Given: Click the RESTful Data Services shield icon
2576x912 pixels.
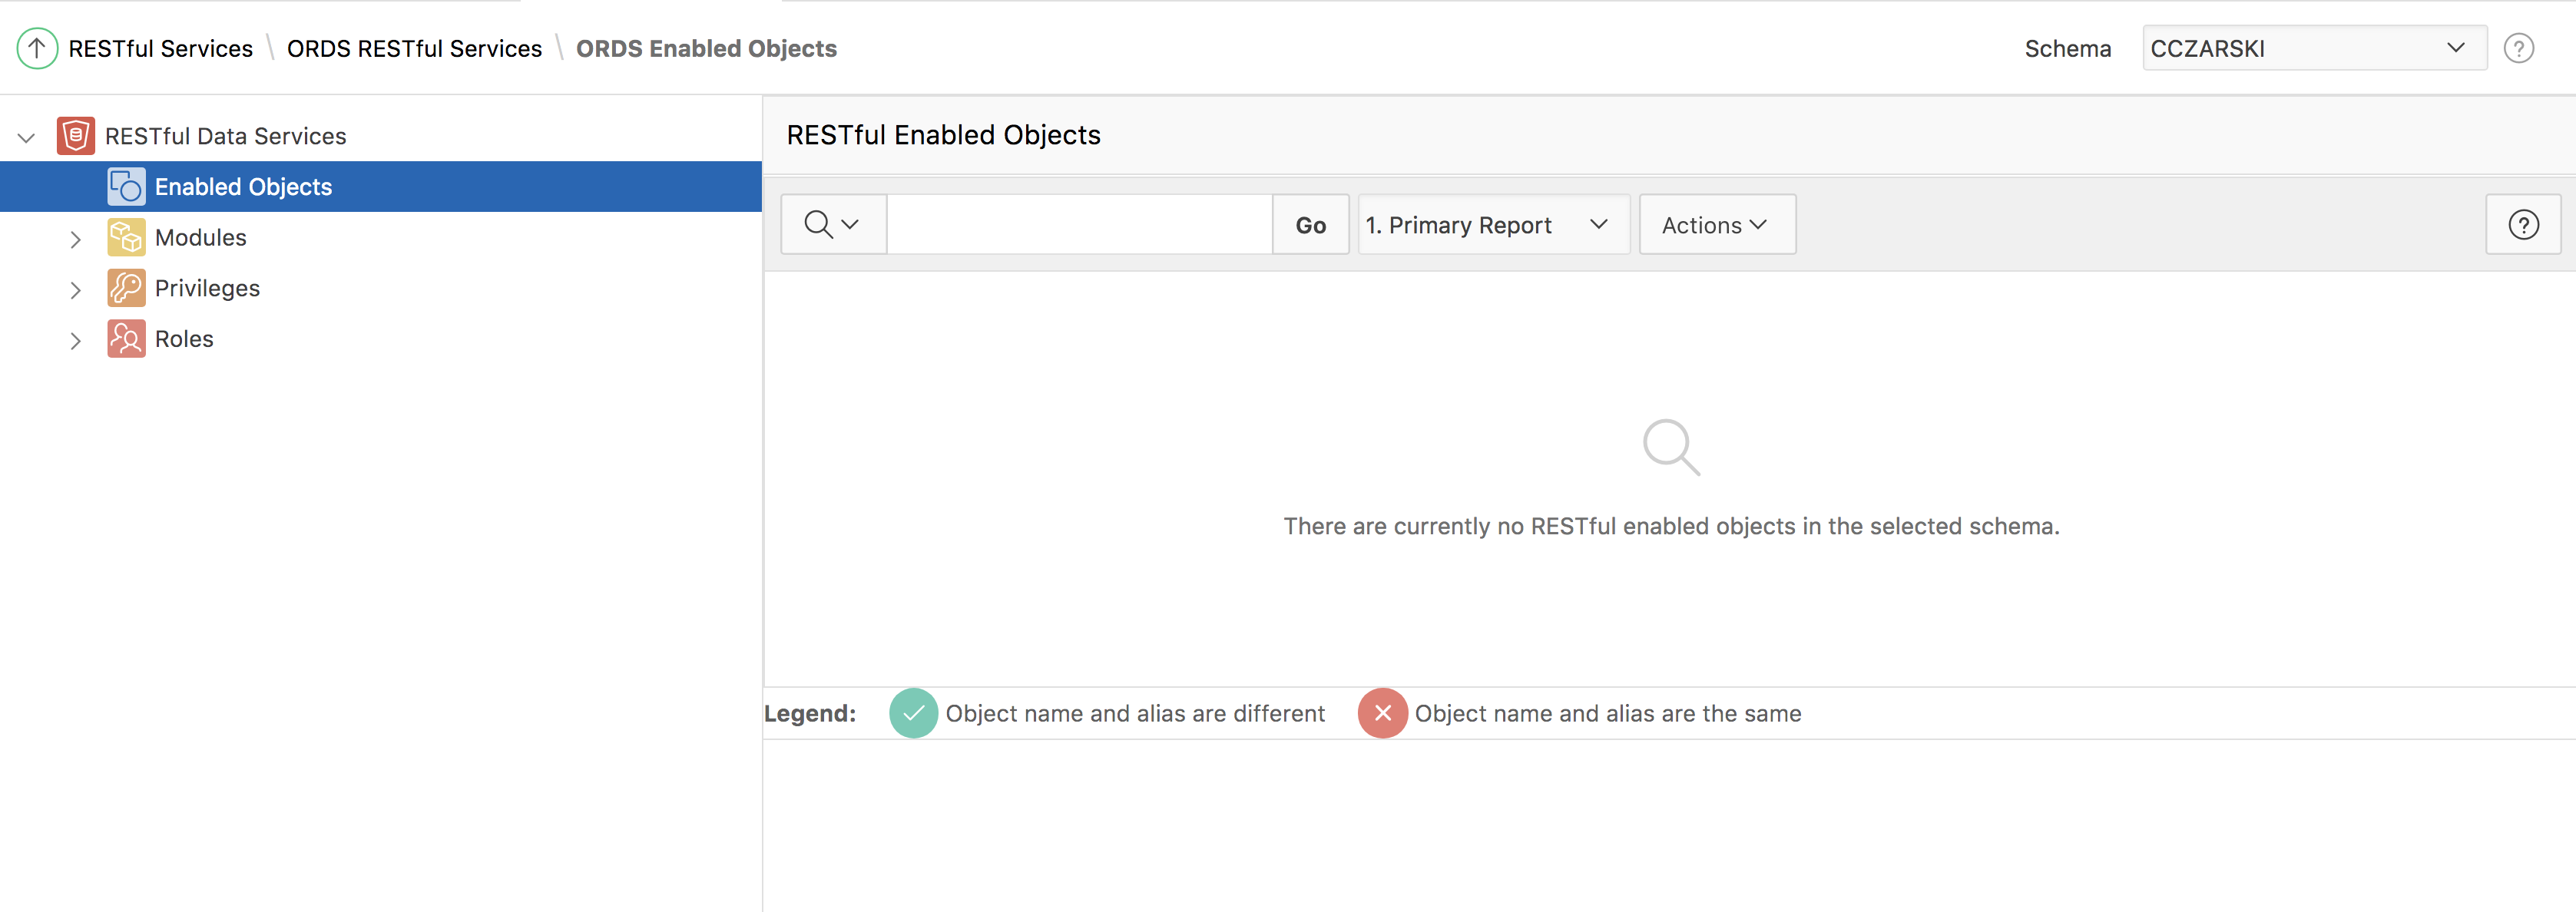Looking at the screenshot, I should tap(76, 135).
